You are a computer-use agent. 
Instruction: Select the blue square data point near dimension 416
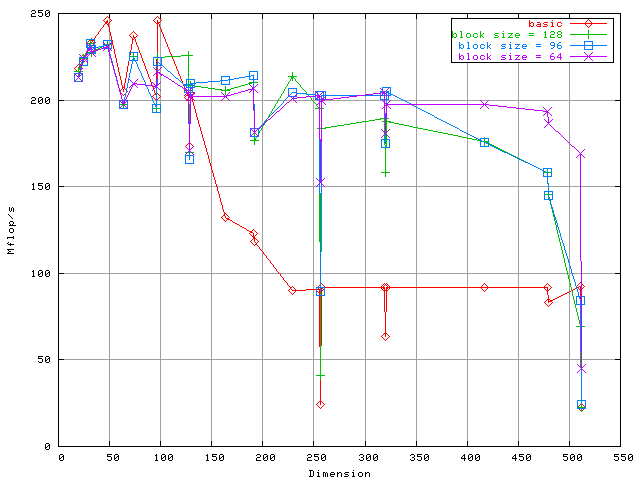[x=485, y=142]
